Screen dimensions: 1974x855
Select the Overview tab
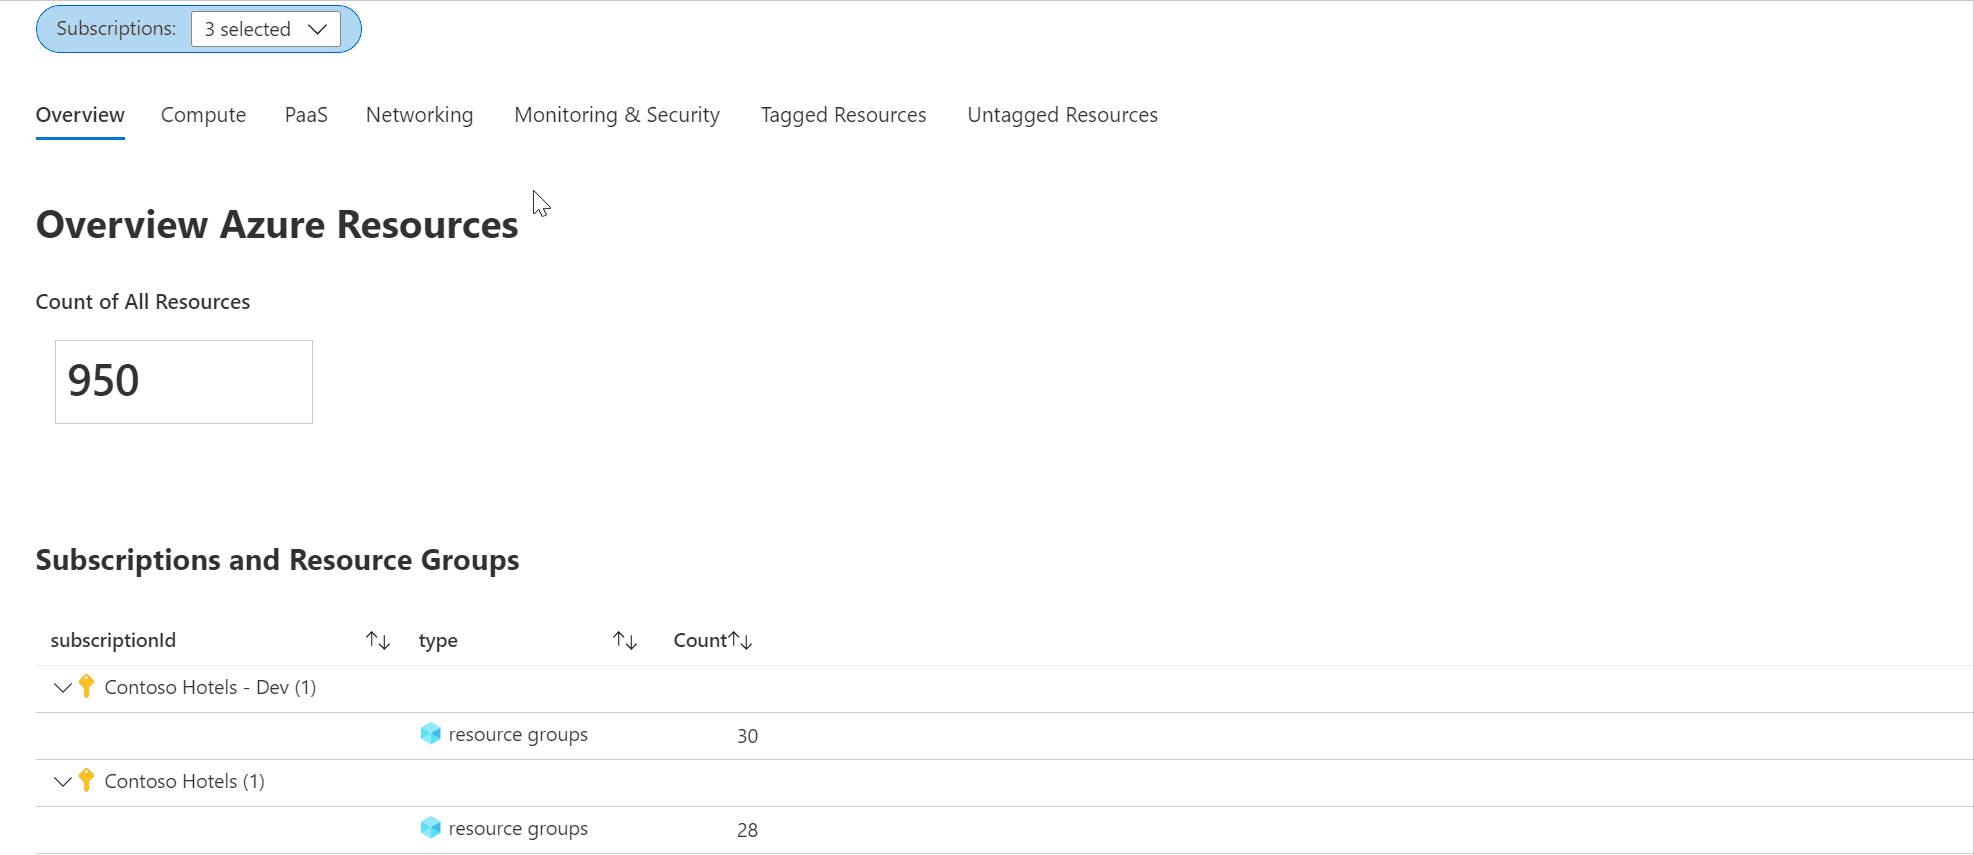[80, 115]
